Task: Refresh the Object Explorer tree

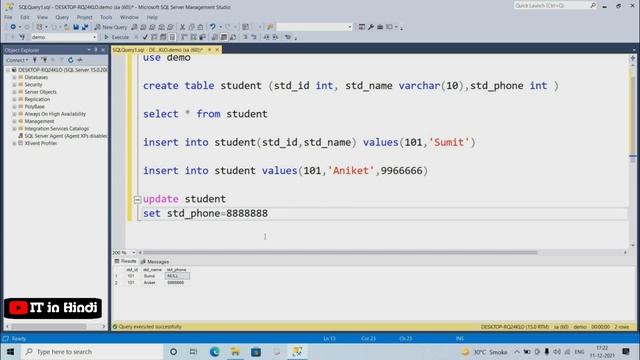Action: click(71, 60)
